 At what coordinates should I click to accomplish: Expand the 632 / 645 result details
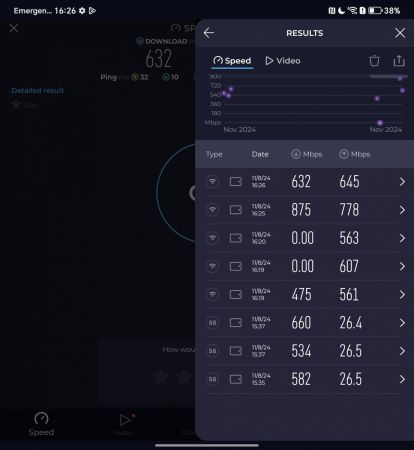402,182
